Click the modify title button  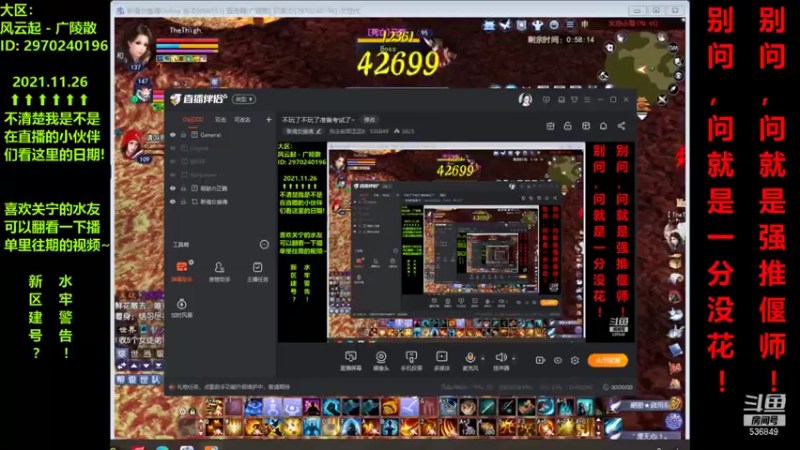(x=369, y=119)
